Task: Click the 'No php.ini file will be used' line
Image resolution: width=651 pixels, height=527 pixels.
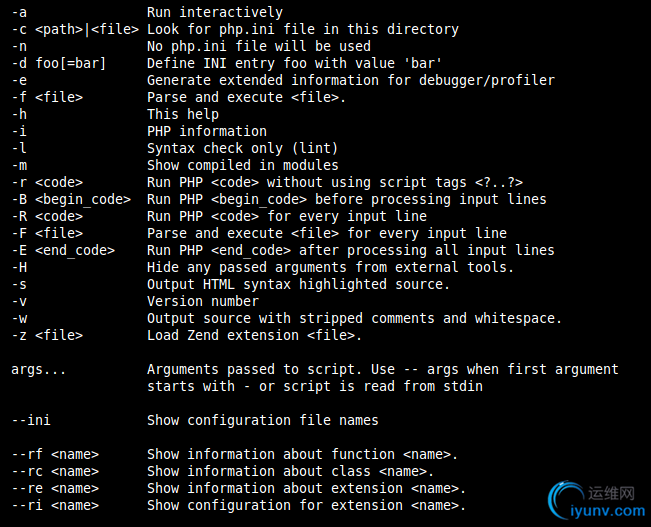Action: pos(259,46)
